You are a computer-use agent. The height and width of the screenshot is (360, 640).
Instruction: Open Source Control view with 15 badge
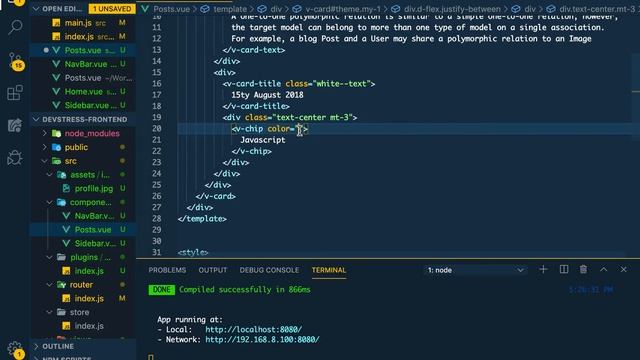(x=16, y=61)
